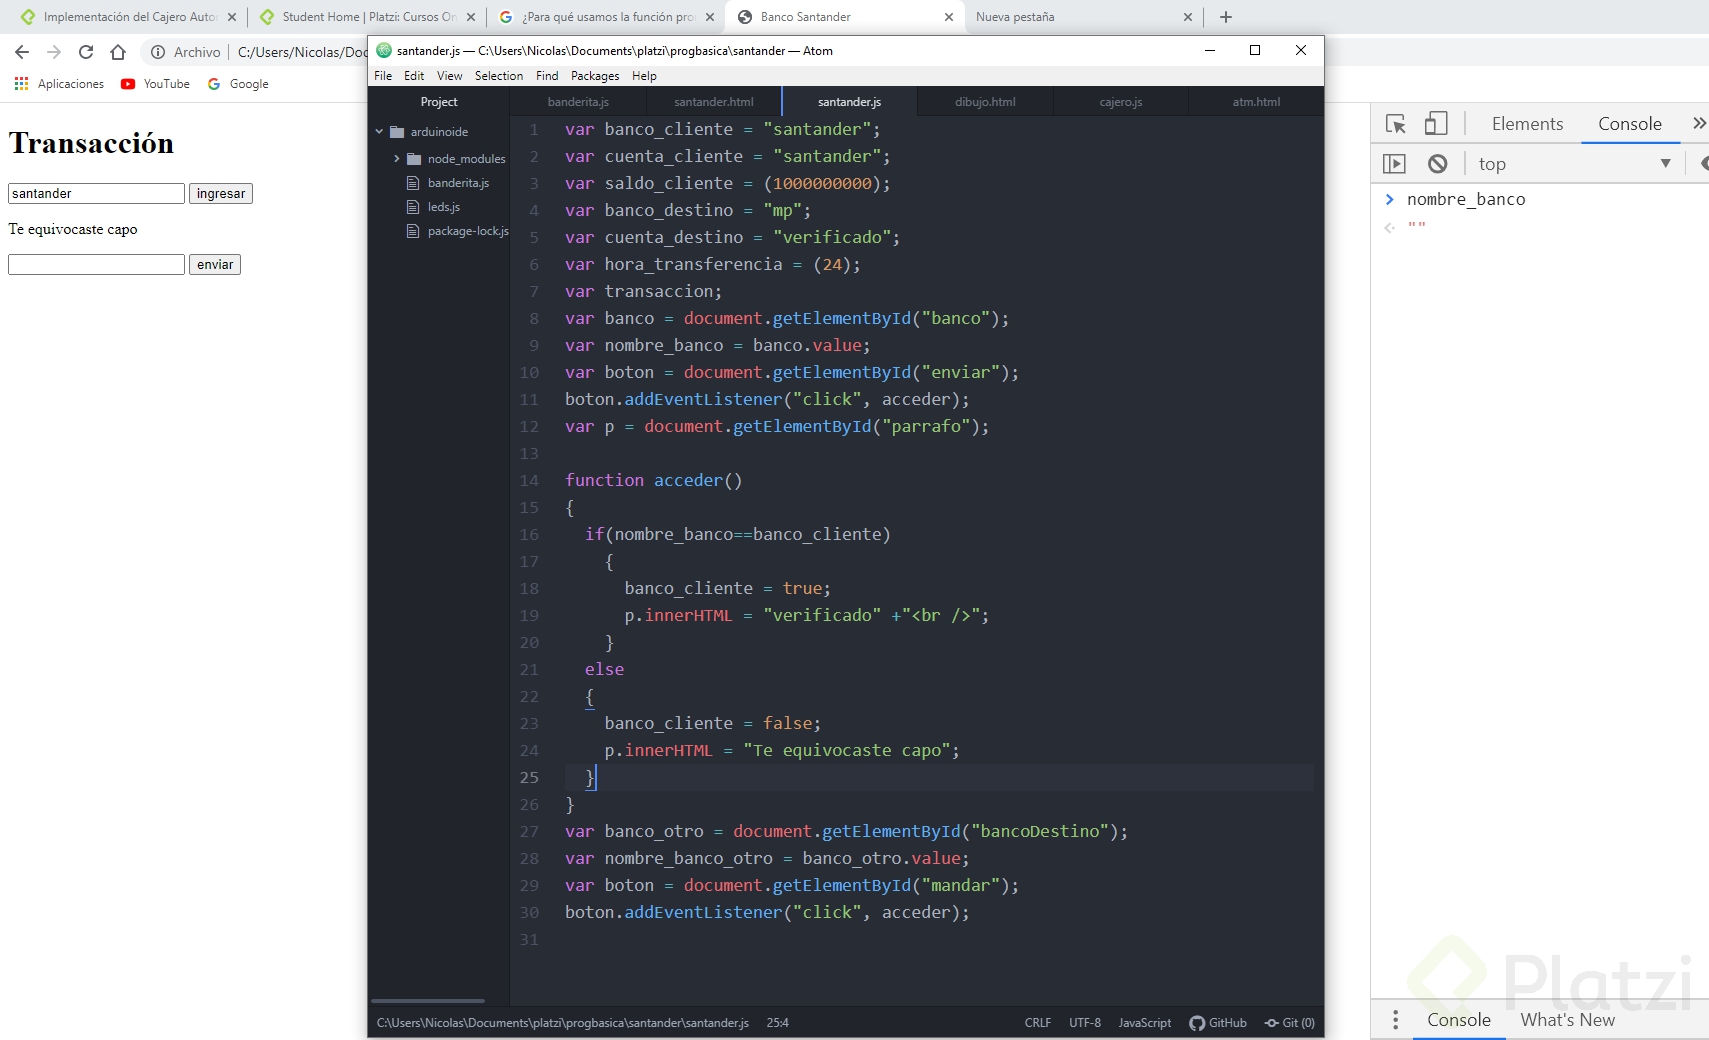
Task: Show the DevTools console sidebar icon
Action: pos(1394,163)
